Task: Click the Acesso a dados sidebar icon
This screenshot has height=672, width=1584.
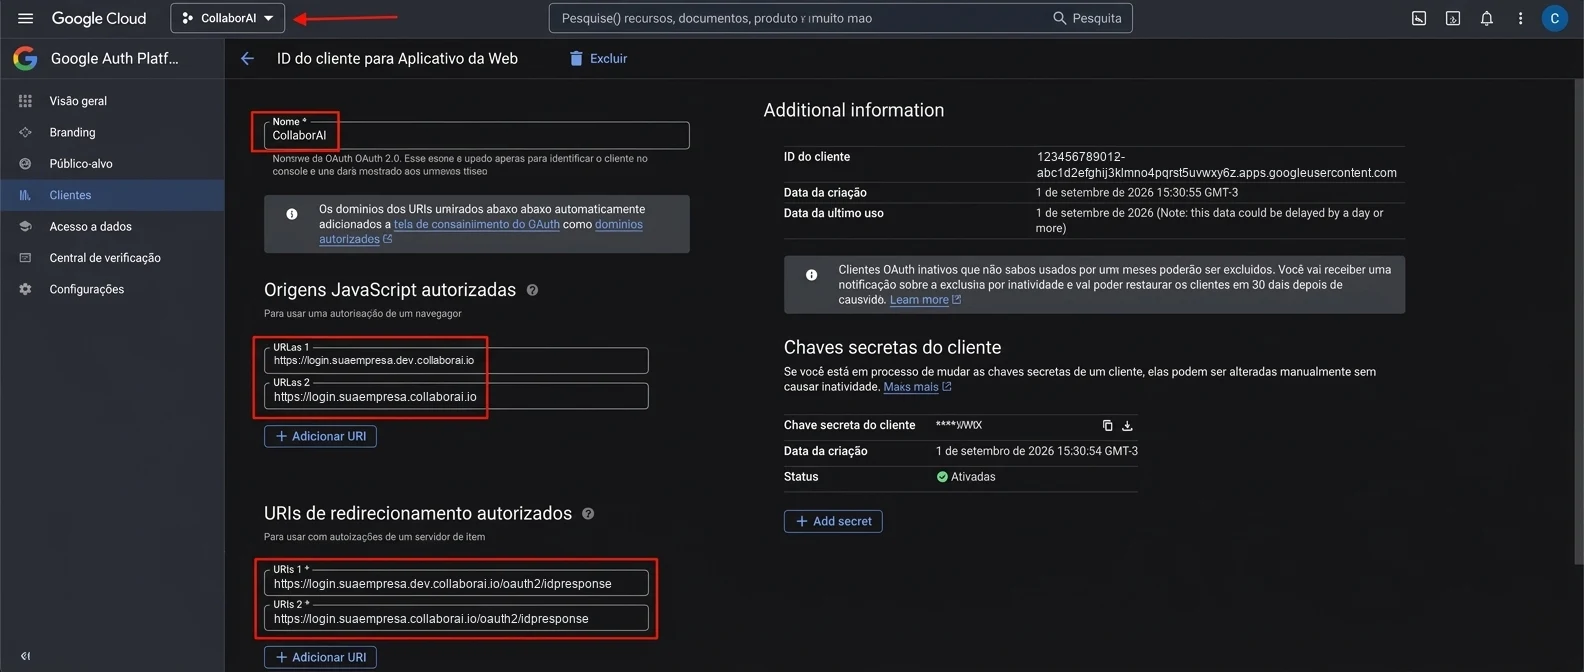Action: (x=25, y=226)
